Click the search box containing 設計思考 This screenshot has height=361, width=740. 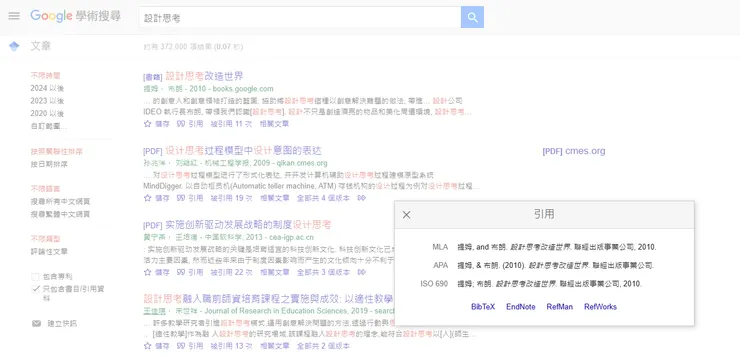(300, 17)
